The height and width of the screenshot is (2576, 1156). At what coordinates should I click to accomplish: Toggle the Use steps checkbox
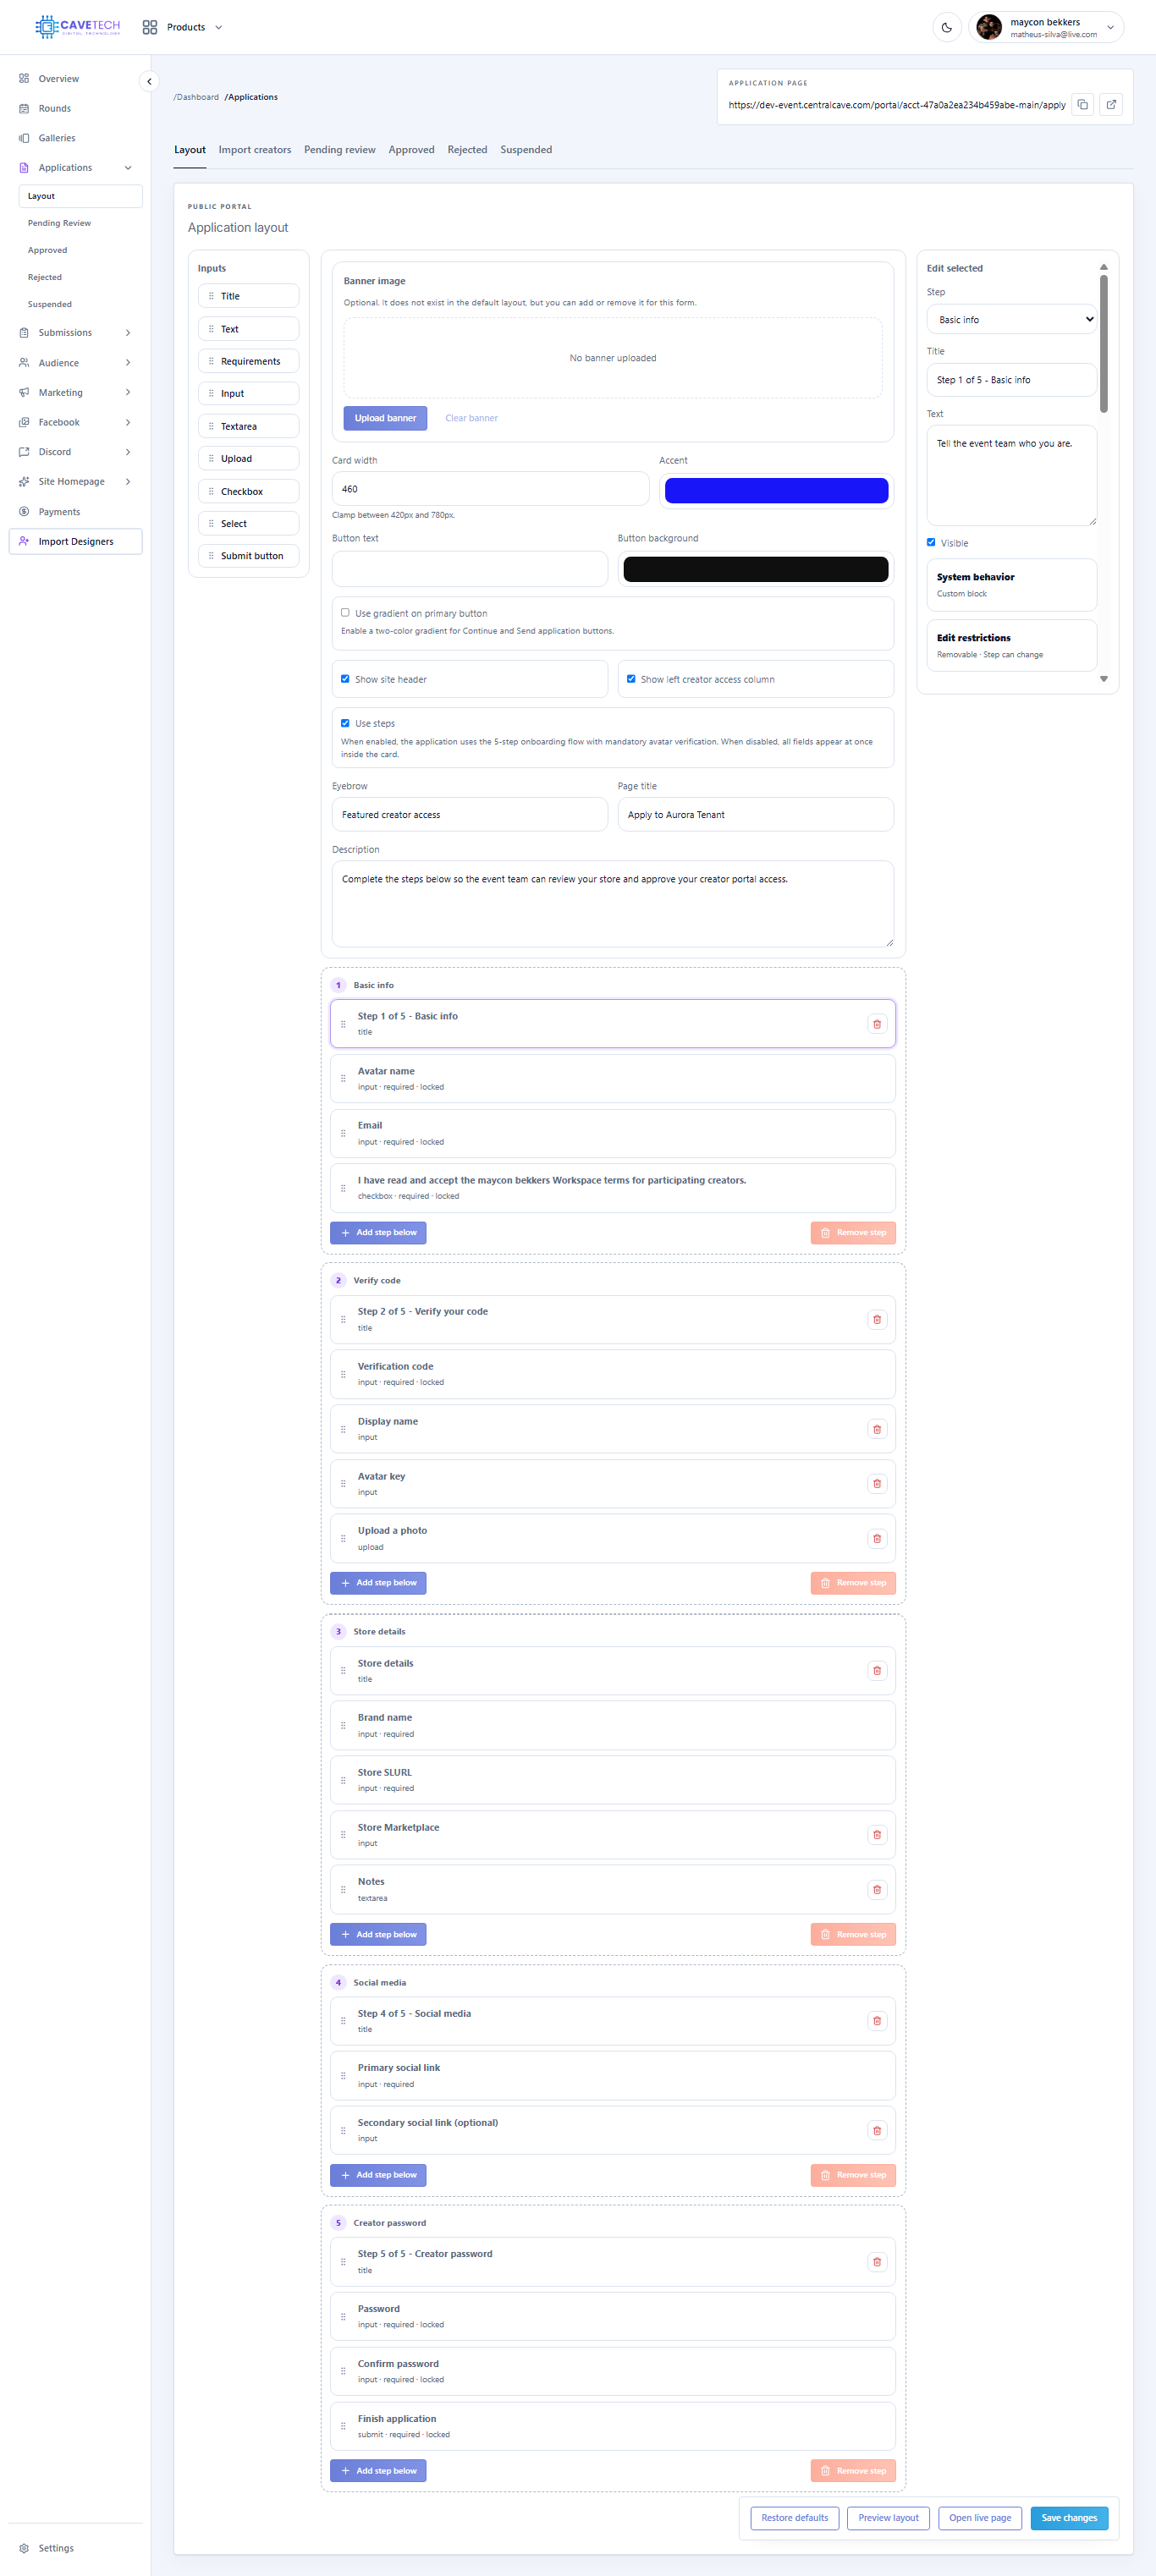coord(345,723)
